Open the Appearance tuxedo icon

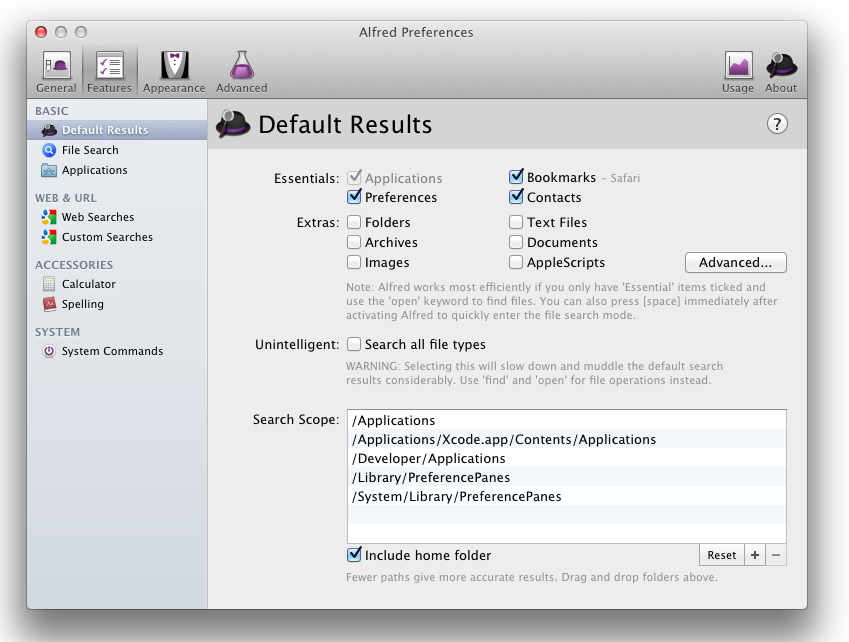click(x=174, y=65)
